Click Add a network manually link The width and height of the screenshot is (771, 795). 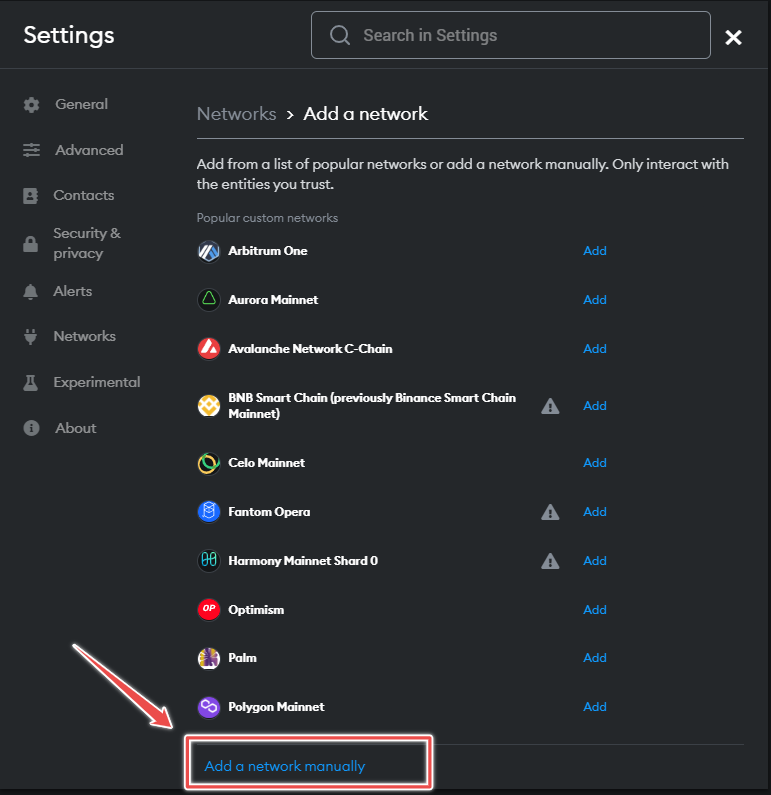pyautogui.click(x=285, y=766)
